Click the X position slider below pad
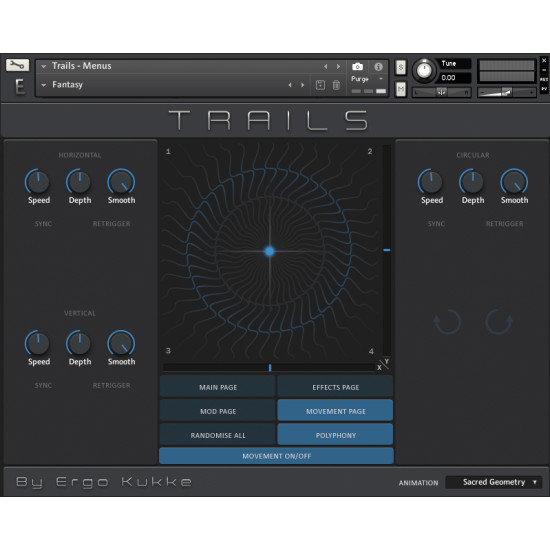550x550 pixels. pos(269,368)
